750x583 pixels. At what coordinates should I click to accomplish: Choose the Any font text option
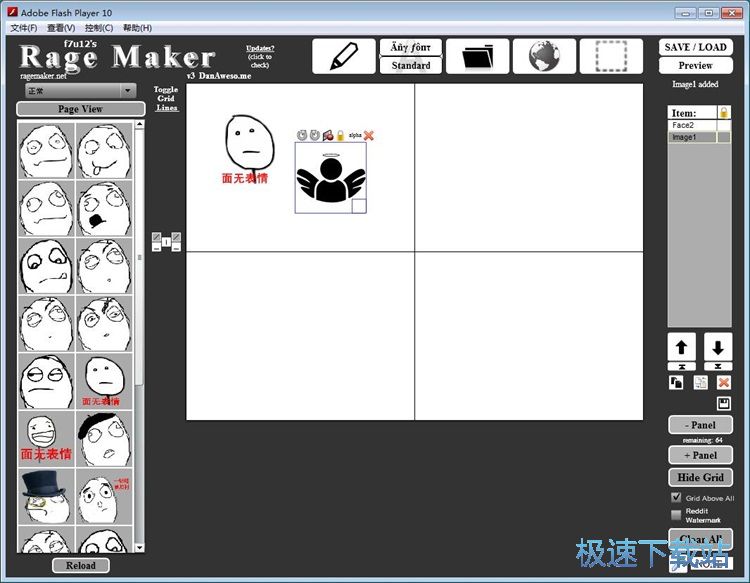click(x=410, y=47)
